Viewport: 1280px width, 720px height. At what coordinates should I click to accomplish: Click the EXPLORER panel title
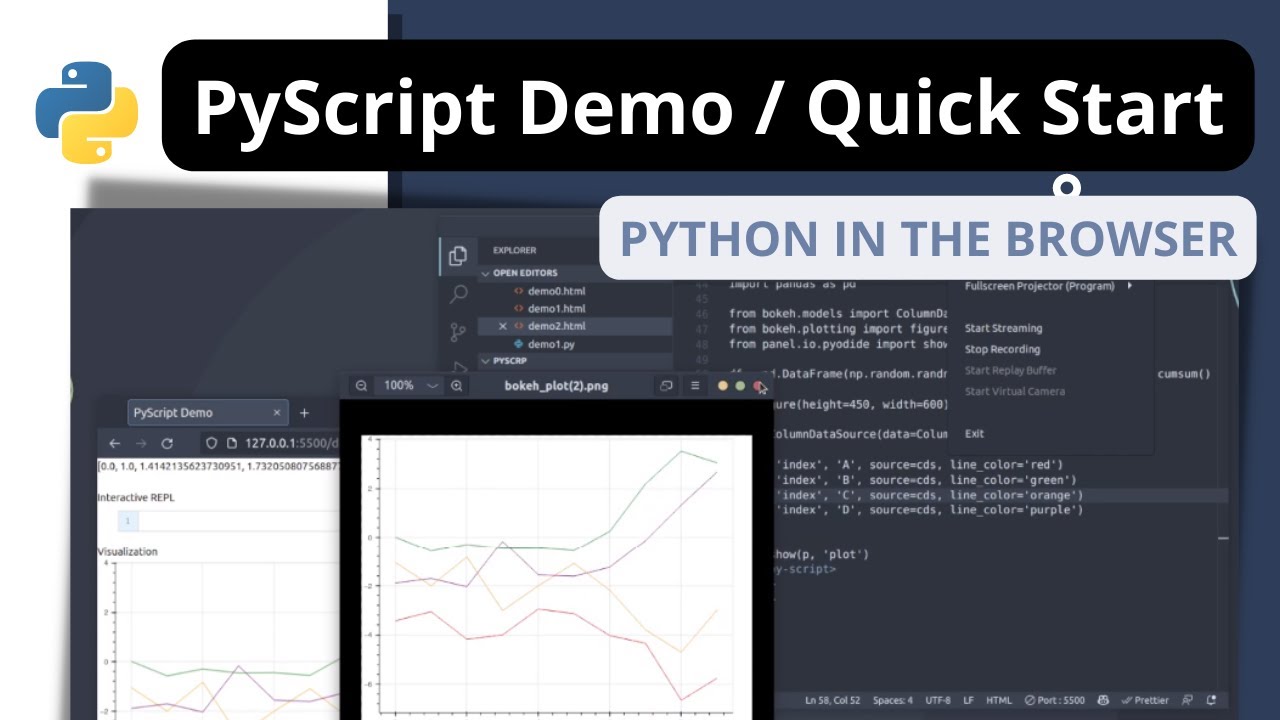[514, 250]
